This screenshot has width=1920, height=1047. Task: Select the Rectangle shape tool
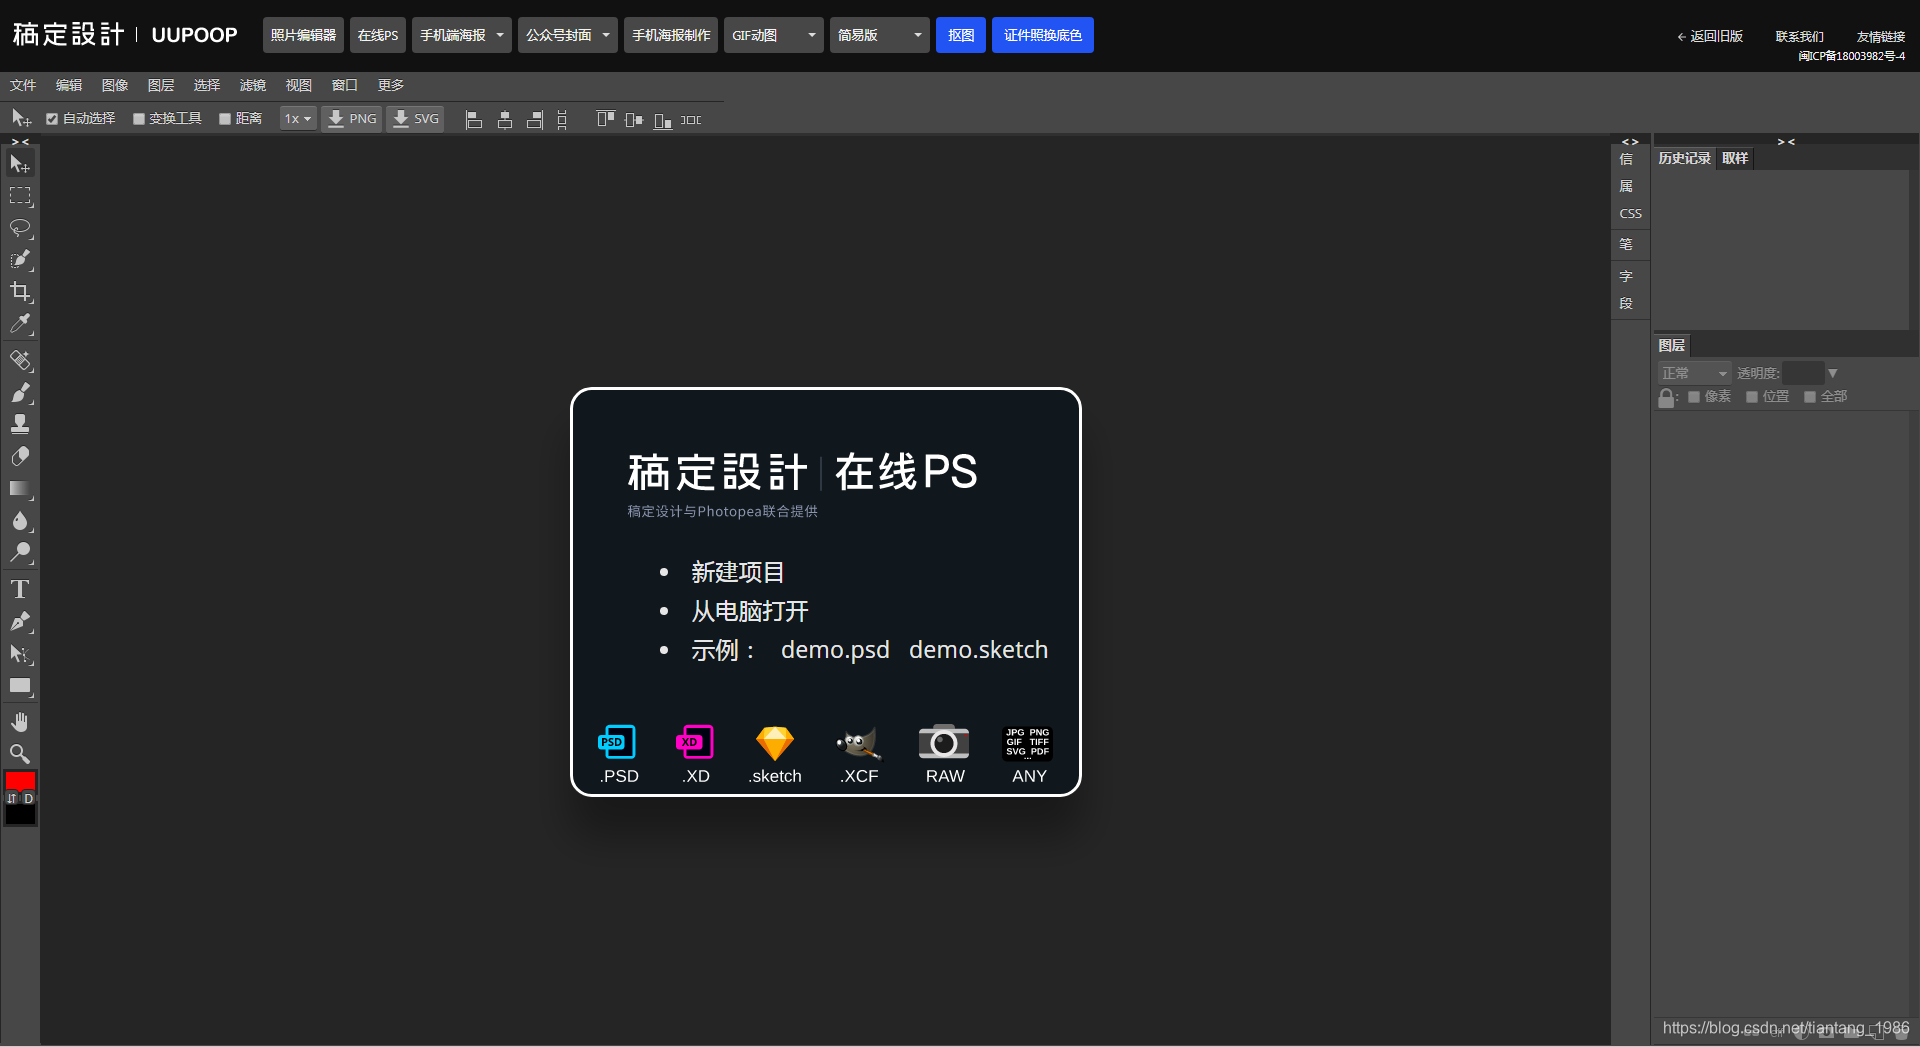20,686
